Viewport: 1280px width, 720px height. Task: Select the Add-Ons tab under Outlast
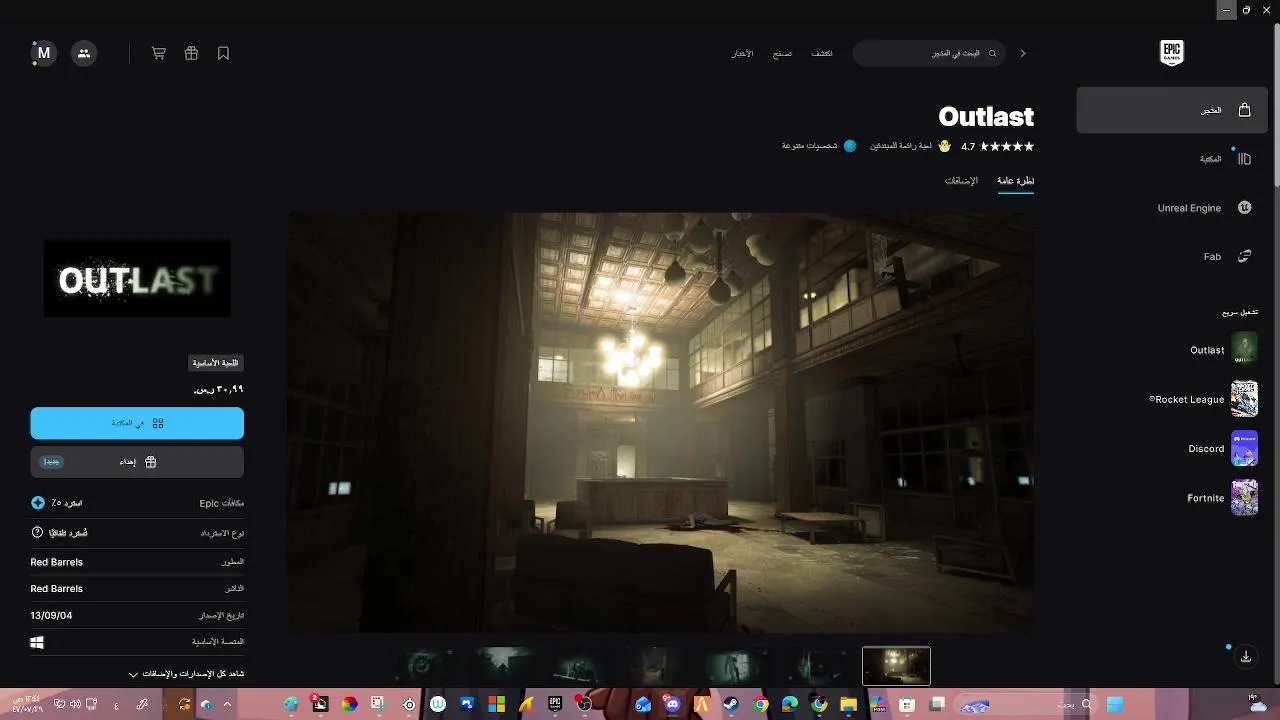[x=961, y=181]
